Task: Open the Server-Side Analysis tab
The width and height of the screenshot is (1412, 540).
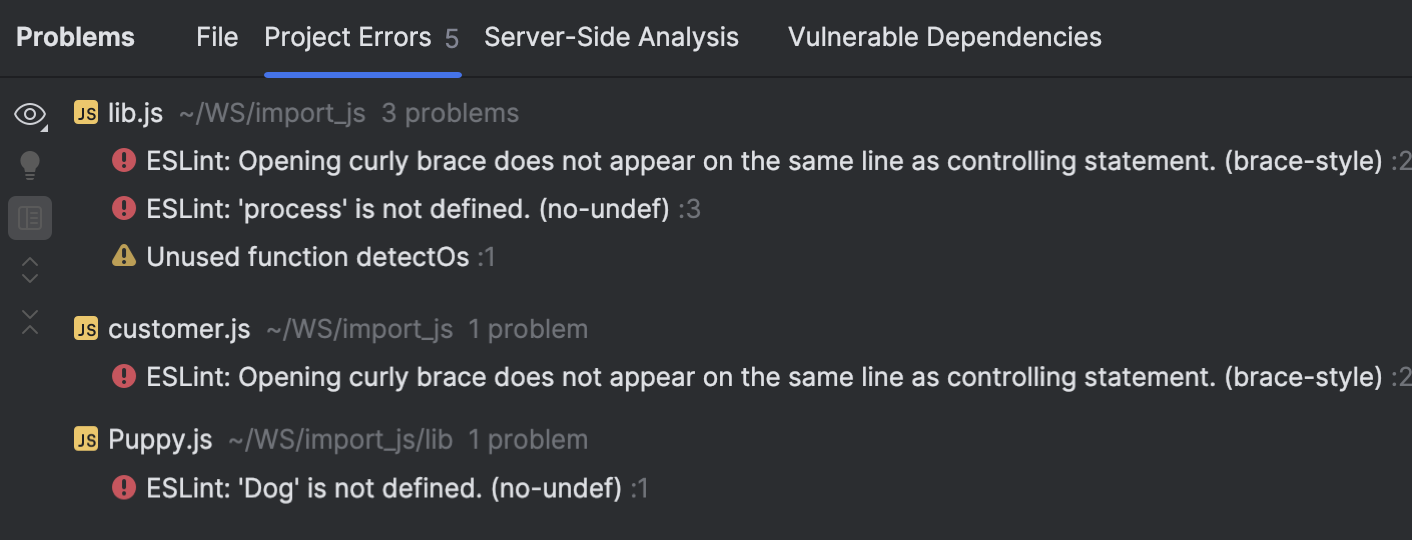Action: pyautogui.click(x=611, y=38)
